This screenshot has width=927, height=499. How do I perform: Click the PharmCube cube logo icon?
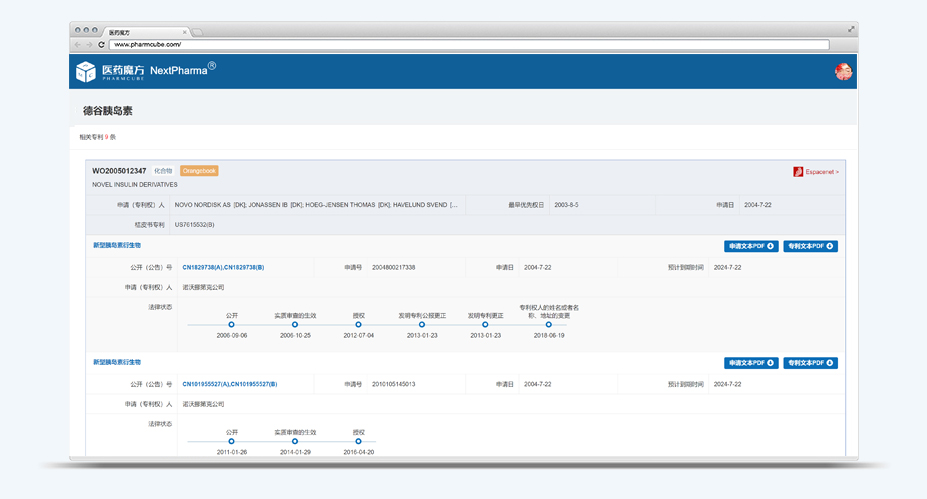[86, 72]
